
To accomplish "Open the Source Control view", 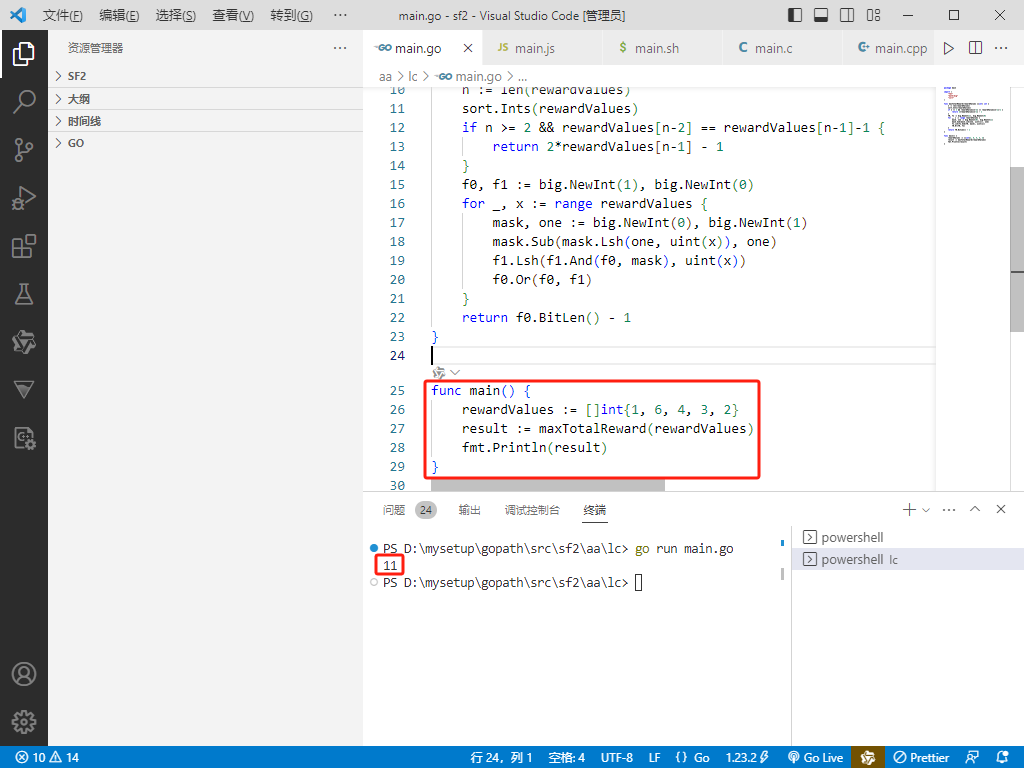I will click(24, 150).
